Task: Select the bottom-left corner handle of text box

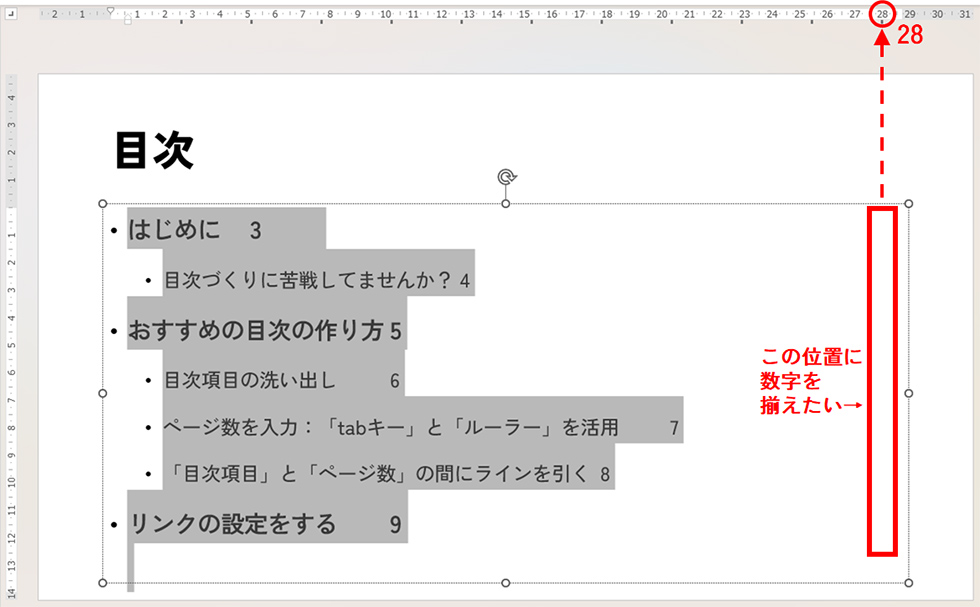Action: [103, 583]
